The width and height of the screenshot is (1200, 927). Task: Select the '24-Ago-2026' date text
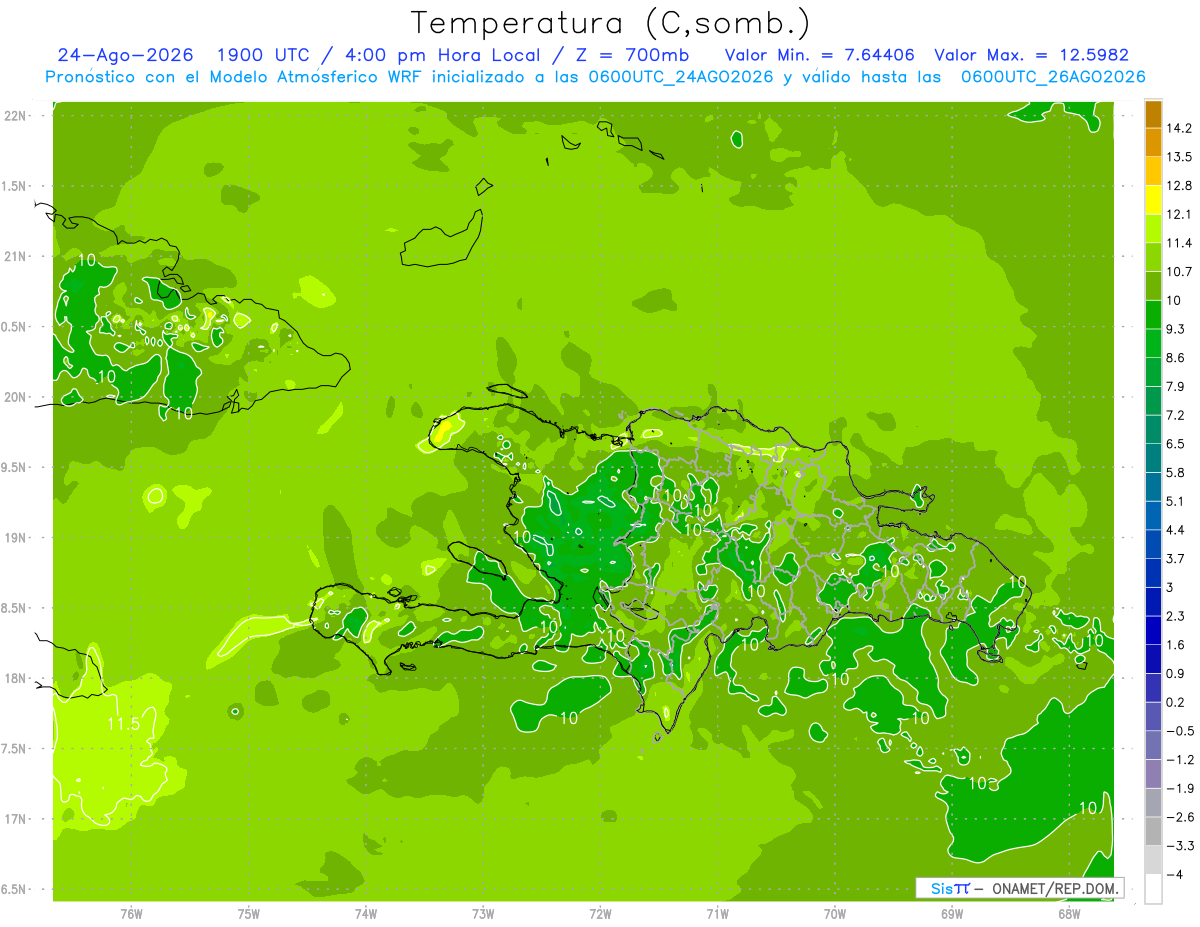126,55
